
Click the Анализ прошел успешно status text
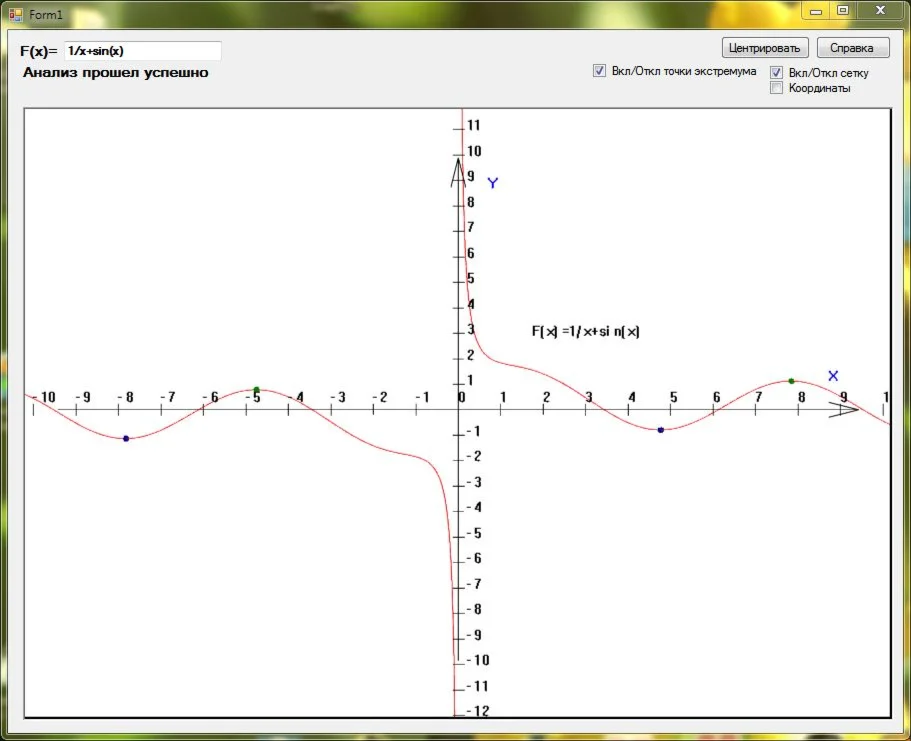click(x=116, y=73)
